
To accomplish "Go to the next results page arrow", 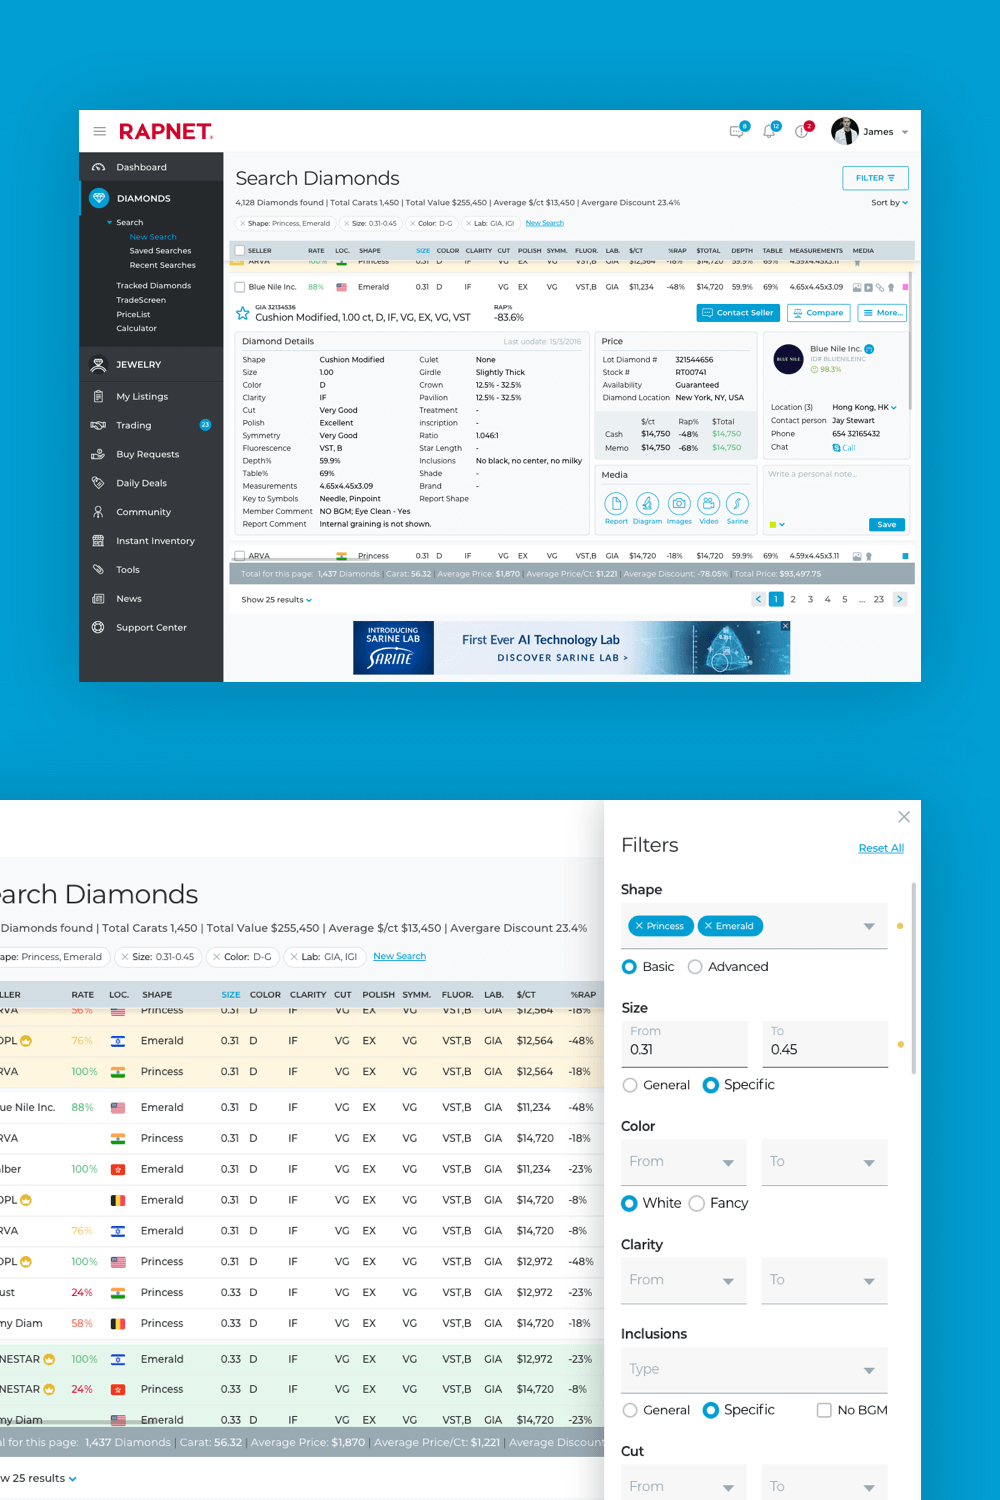I will [900, 599].
